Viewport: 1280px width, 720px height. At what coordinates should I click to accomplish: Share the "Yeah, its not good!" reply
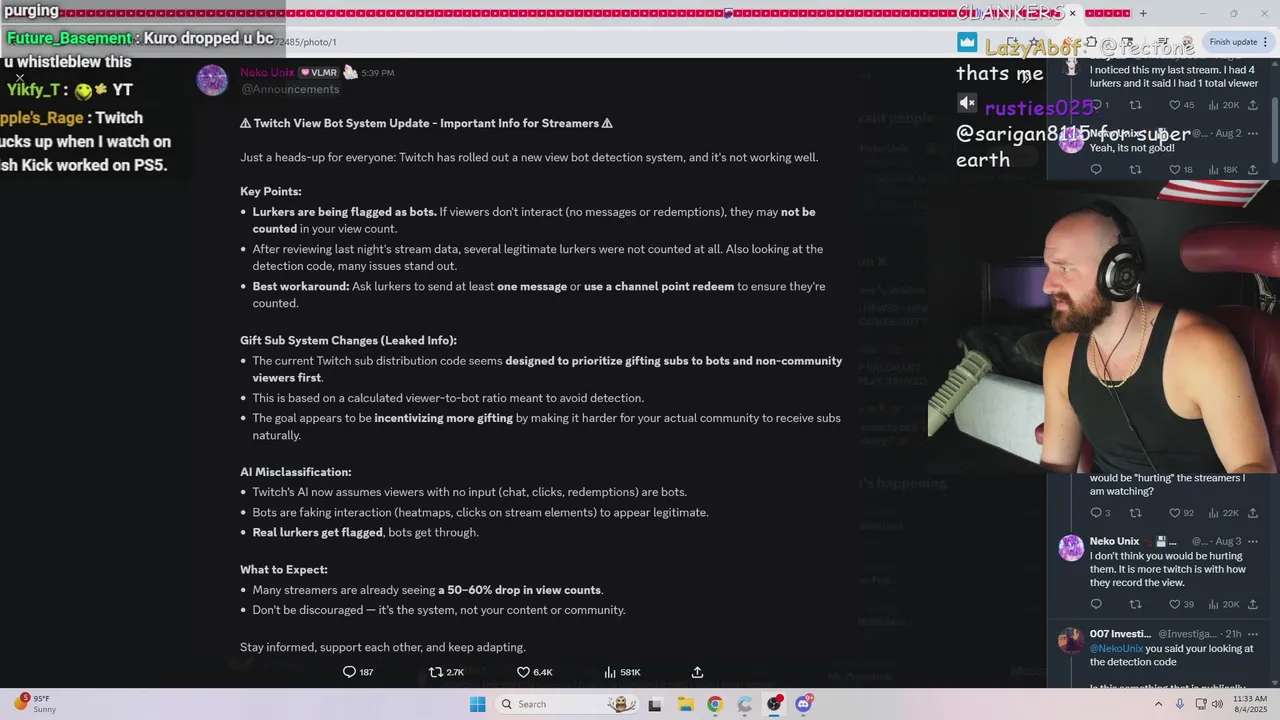tap(1253, 170)
